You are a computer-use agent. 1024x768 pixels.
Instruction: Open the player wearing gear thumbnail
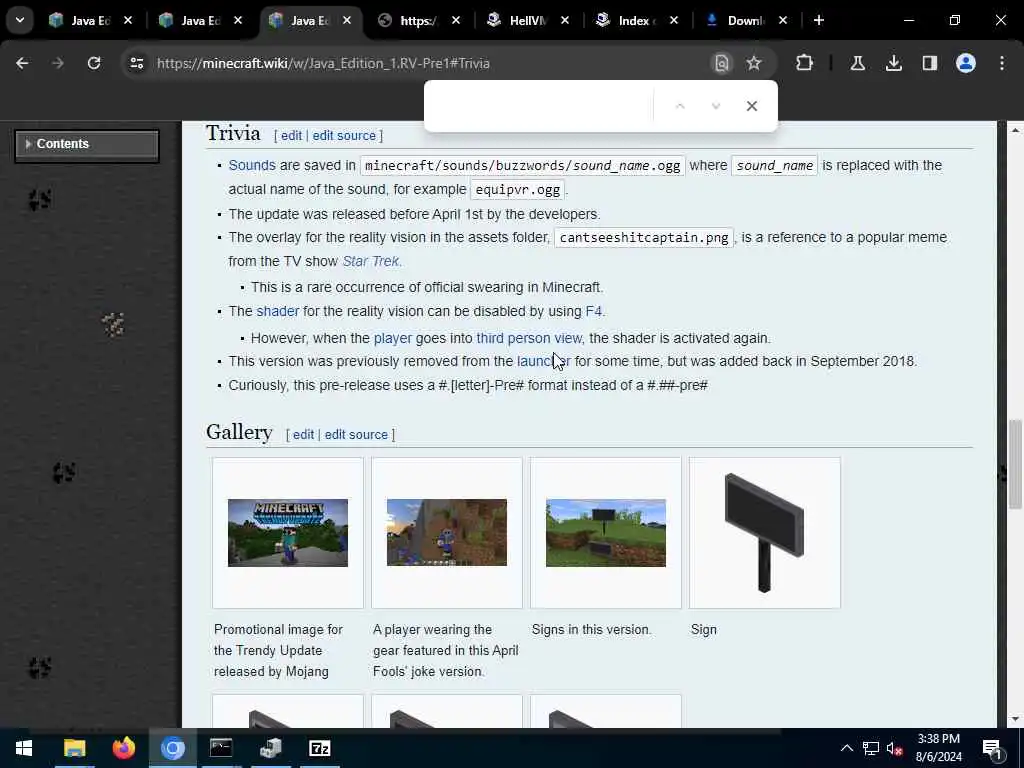pyautogui.click(x=447, y=533)
